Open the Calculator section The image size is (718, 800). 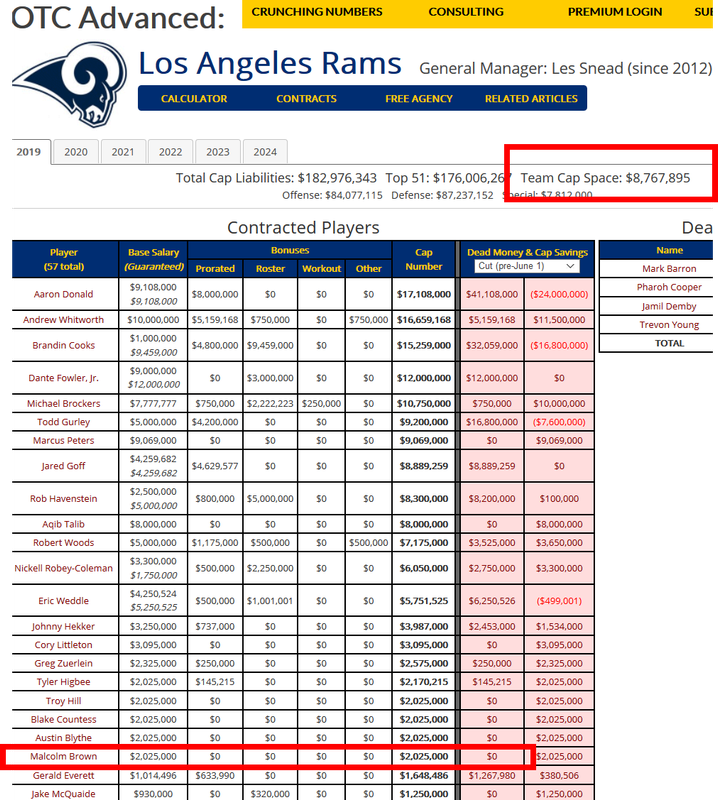click(x=194, y=98)
